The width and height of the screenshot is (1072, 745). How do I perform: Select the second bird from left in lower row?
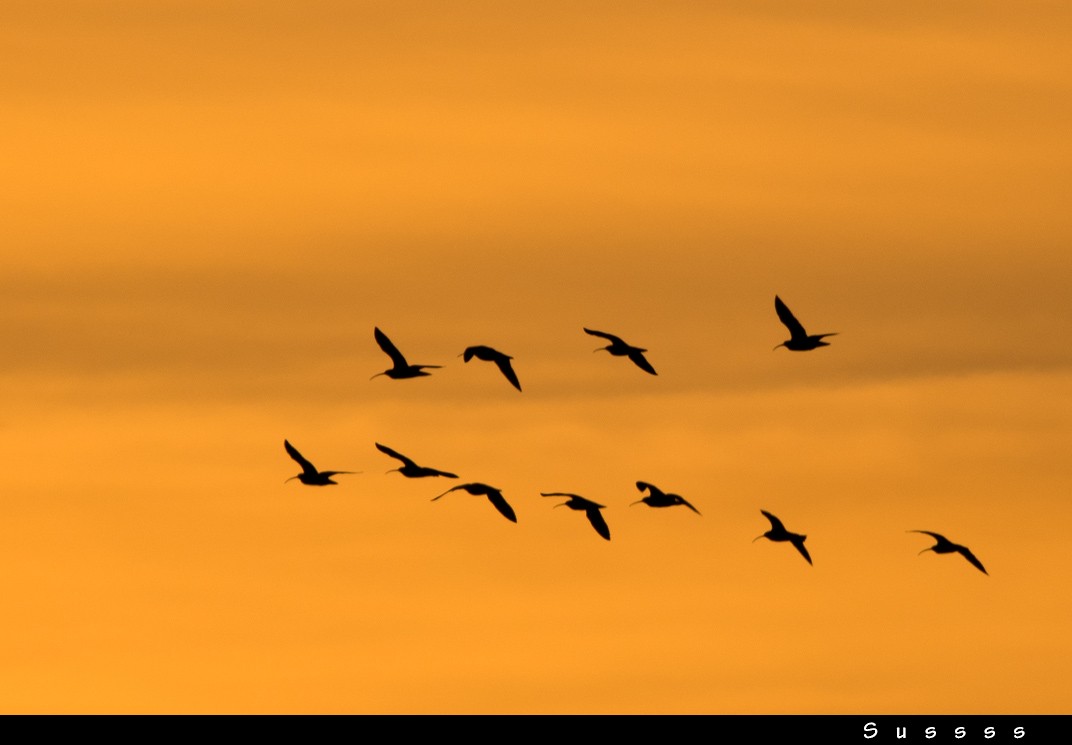pos(413,466)
